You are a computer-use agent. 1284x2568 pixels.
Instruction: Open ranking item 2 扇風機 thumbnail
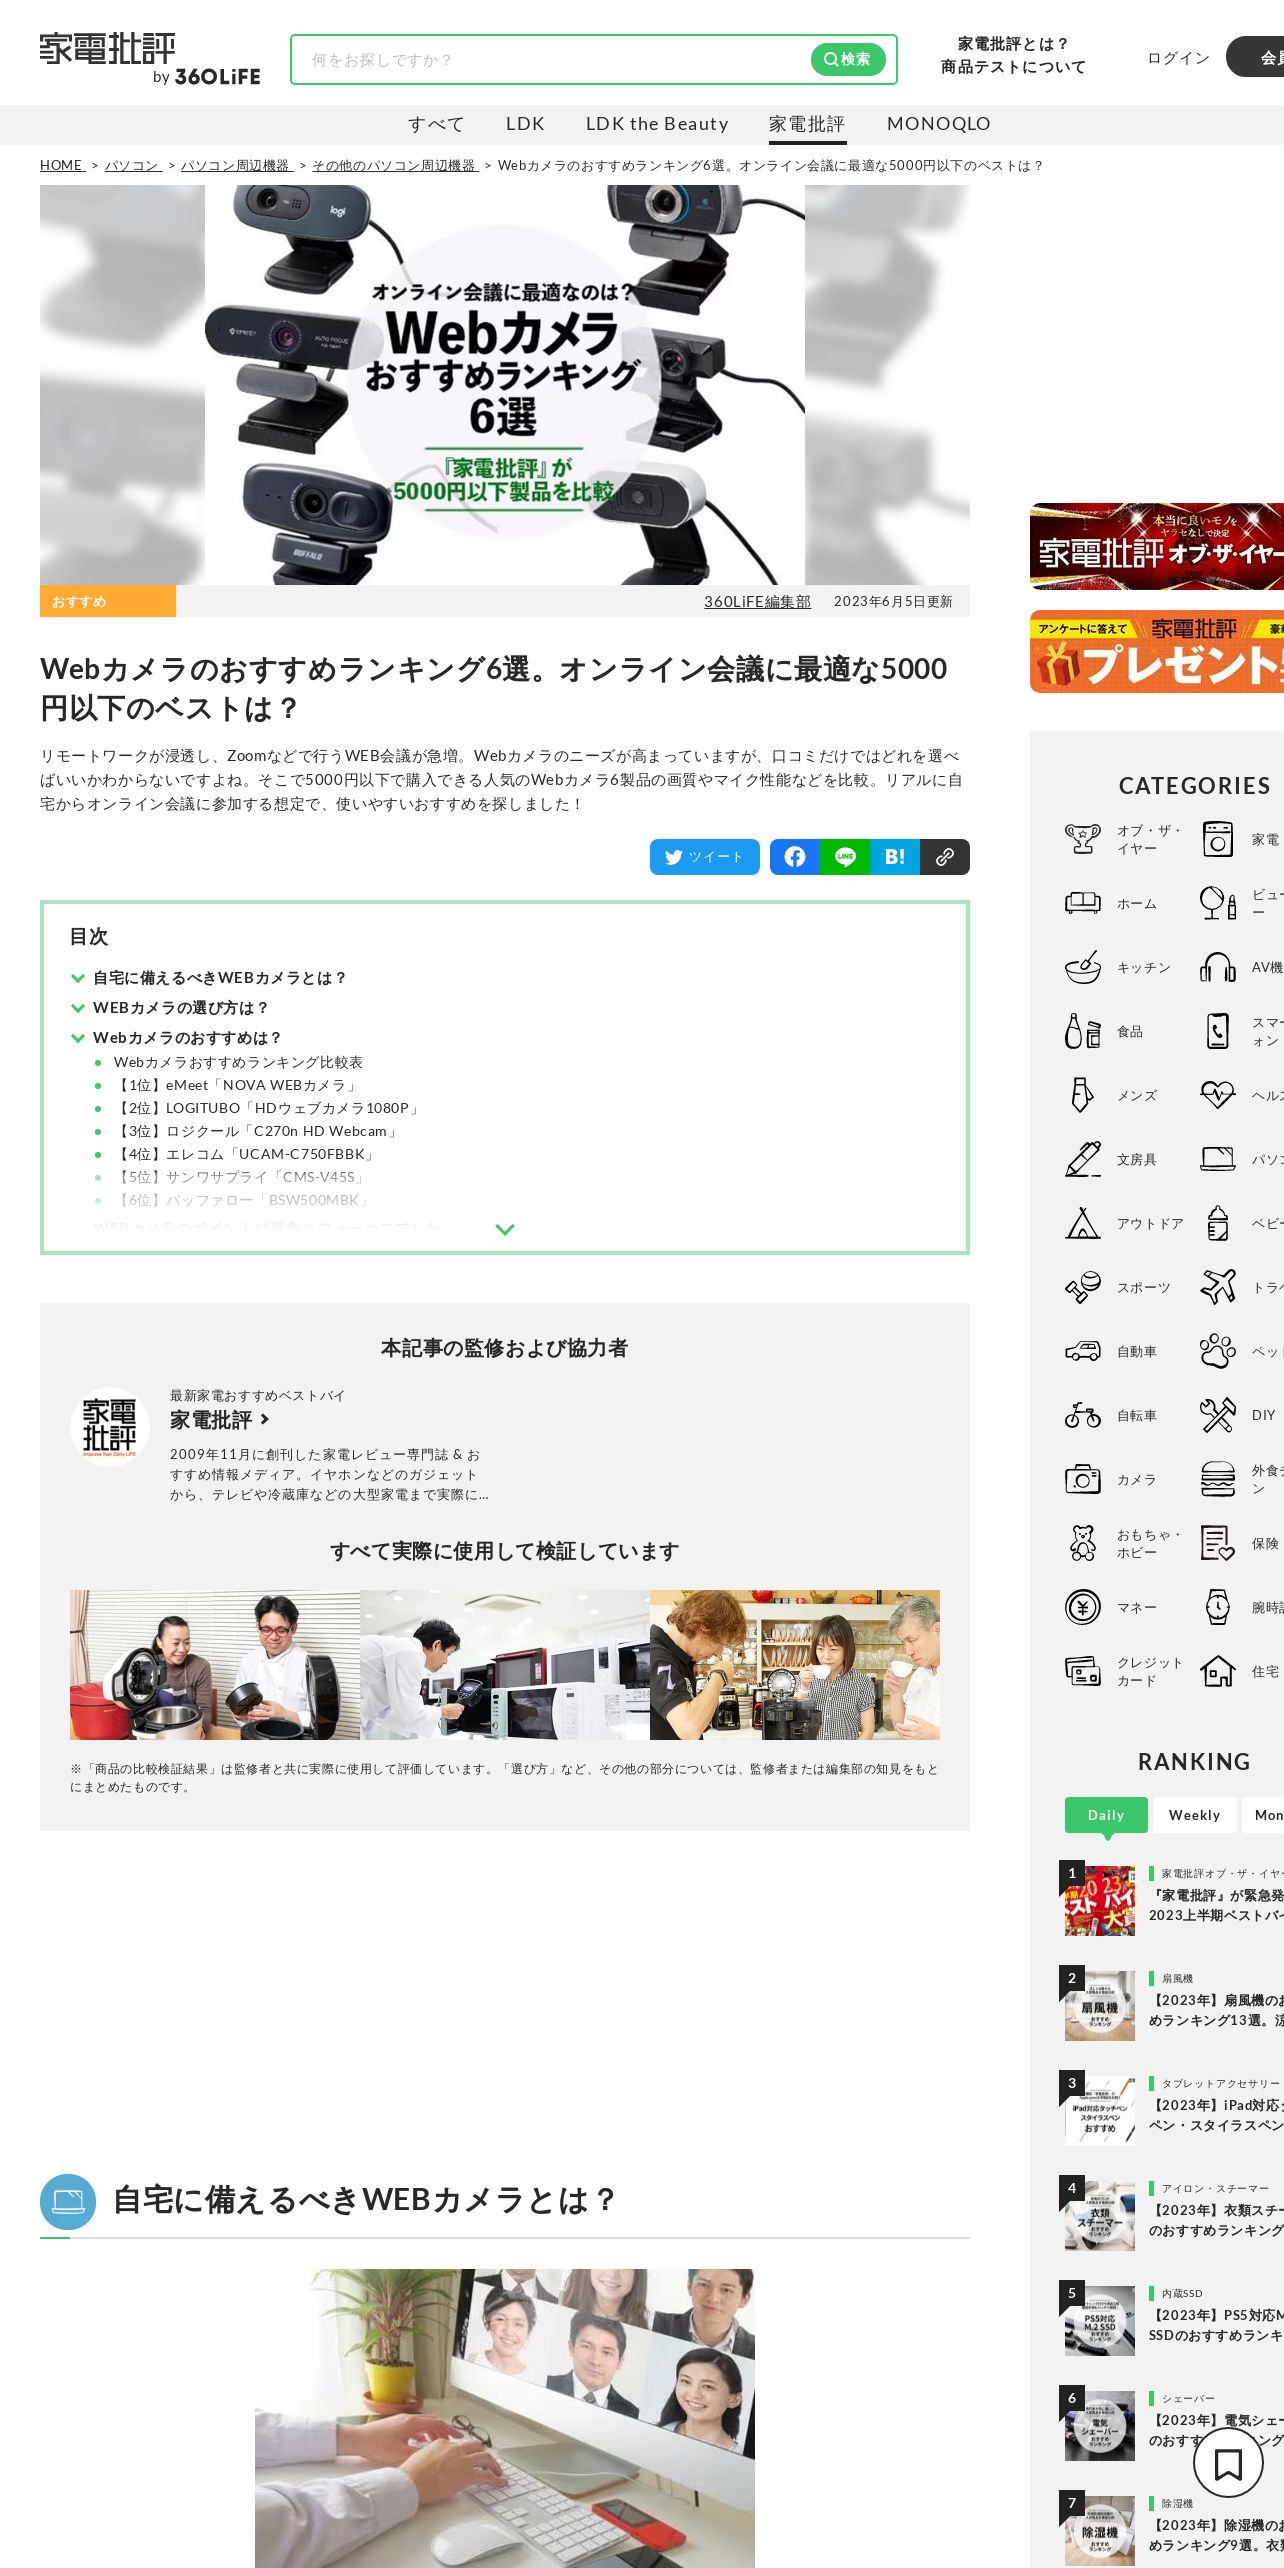point(1100,2005)
